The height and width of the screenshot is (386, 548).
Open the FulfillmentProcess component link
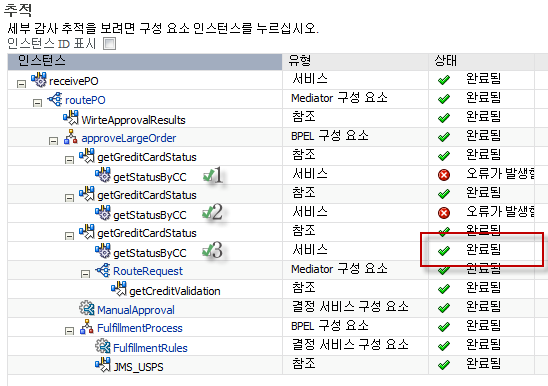click(x=140, y=328)
